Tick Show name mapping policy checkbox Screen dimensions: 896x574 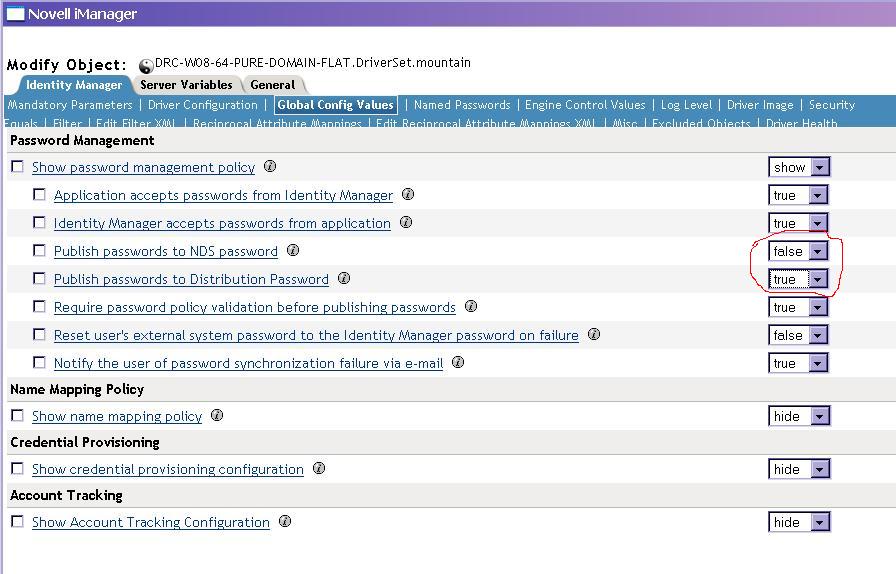[x=18, y=416]
